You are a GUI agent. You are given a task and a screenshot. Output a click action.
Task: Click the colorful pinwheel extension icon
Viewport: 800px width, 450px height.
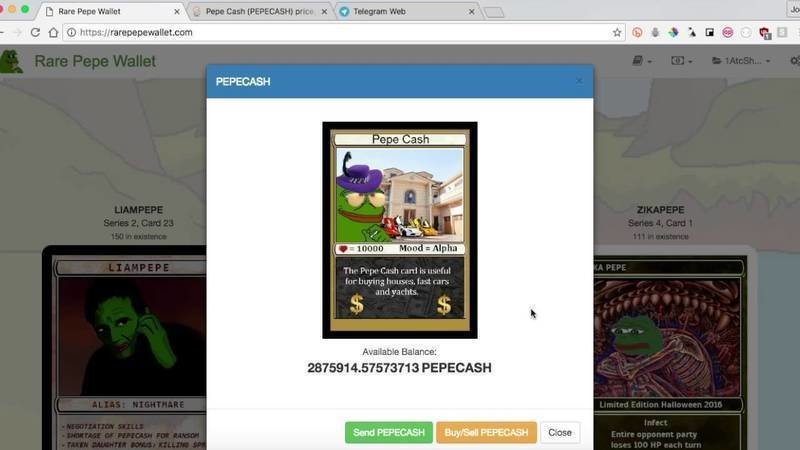673,32
